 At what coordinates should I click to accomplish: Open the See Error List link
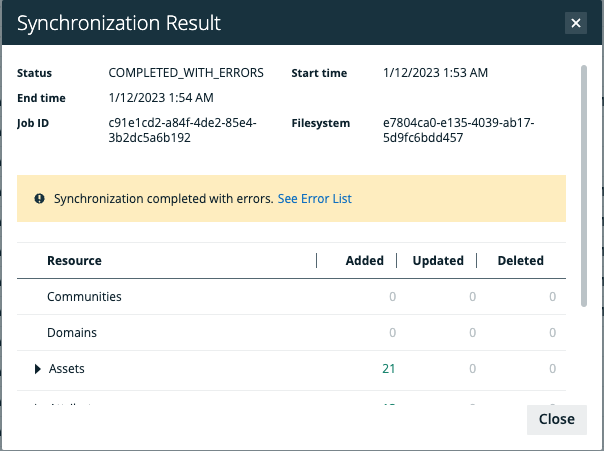click(314, 199)
